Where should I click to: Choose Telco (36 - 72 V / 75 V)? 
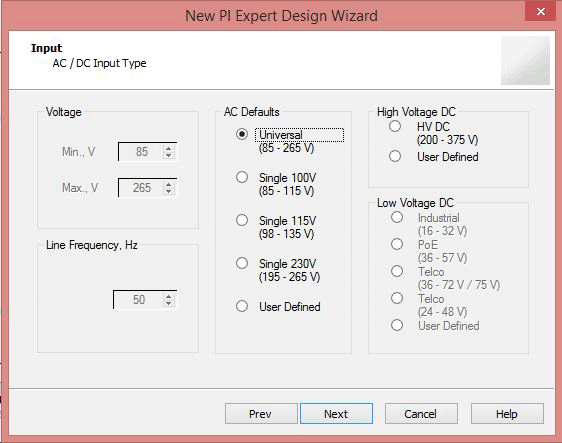[397, 271]
